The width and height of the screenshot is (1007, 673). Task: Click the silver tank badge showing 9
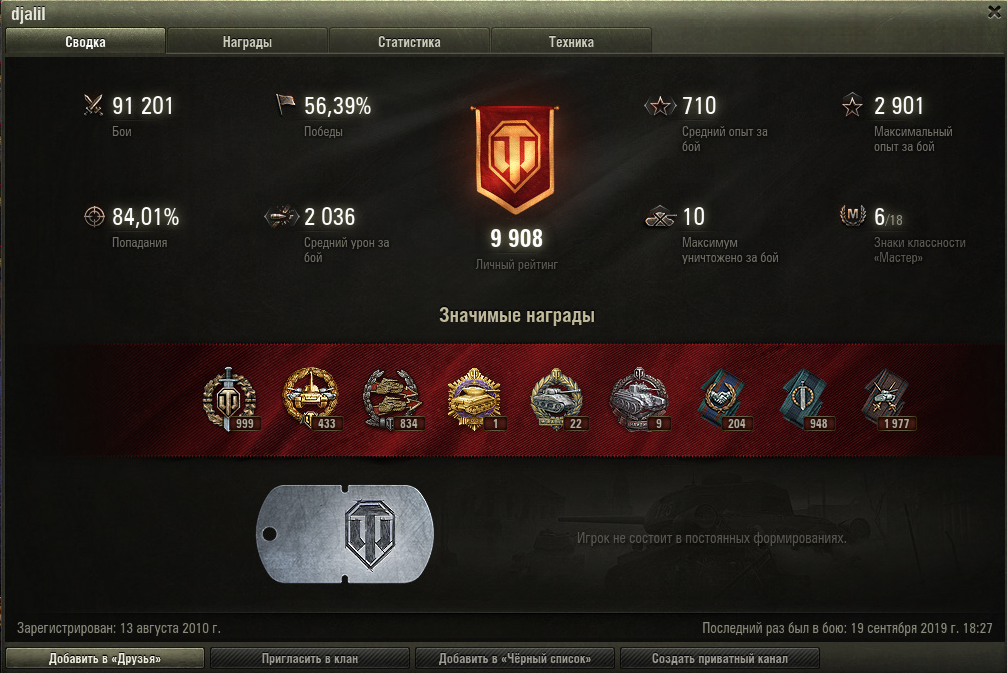pyautogui.click(x=639, y=399)
